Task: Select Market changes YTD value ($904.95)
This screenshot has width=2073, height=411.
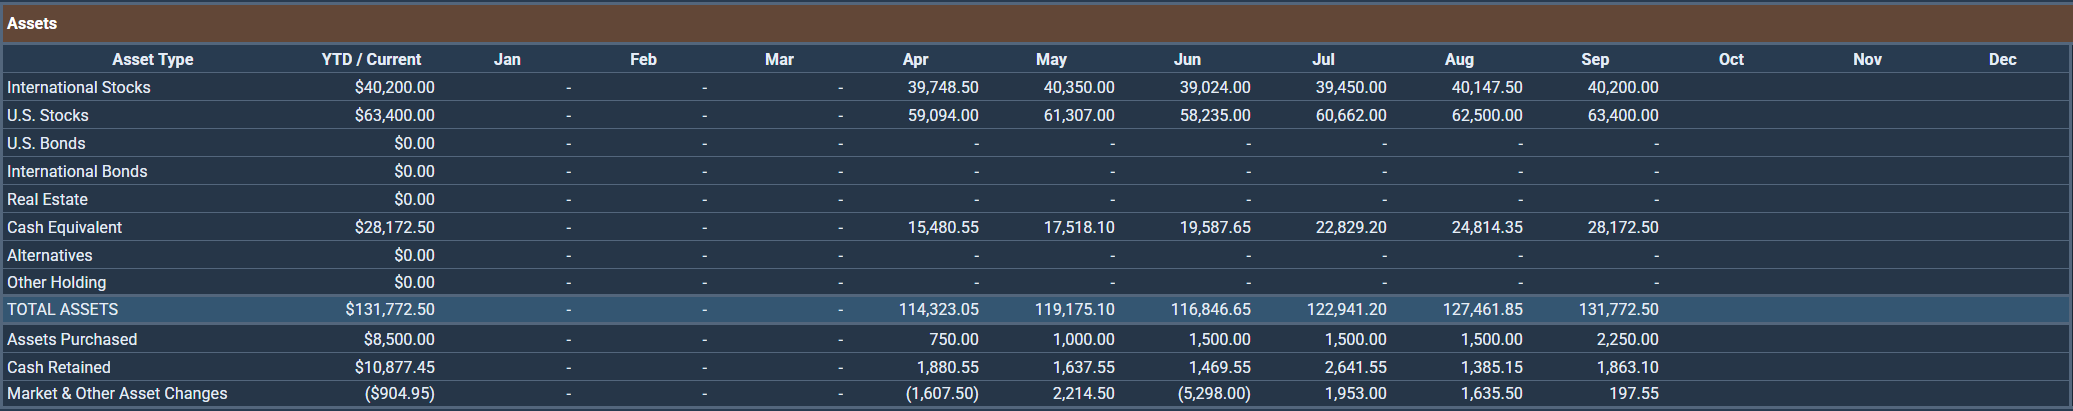Action: click(400, 393)
